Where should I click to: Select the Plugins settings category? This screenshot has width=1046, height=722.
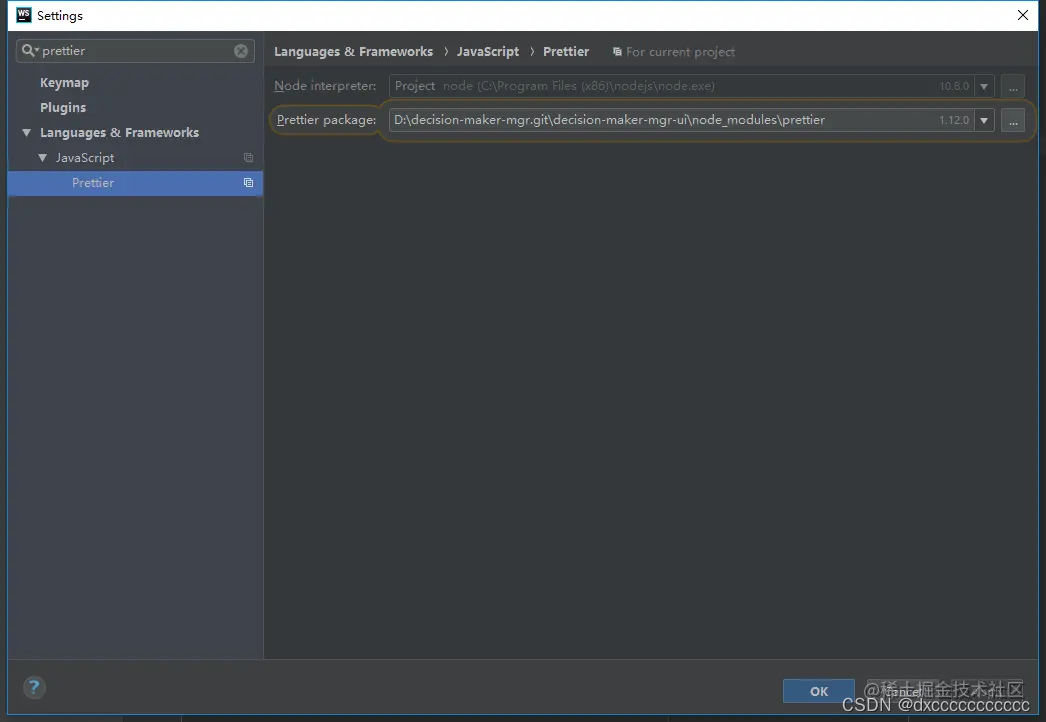point(63,107)
